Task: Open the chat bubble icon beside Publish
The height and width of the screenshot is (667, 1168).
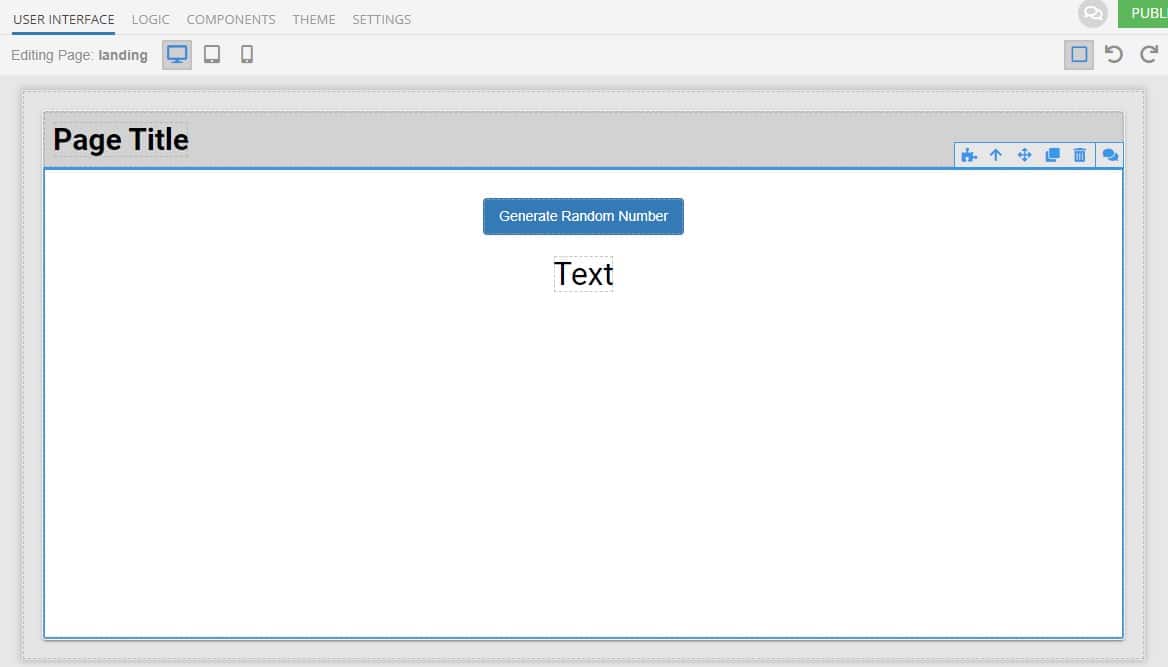Action: coord(1093,13)
